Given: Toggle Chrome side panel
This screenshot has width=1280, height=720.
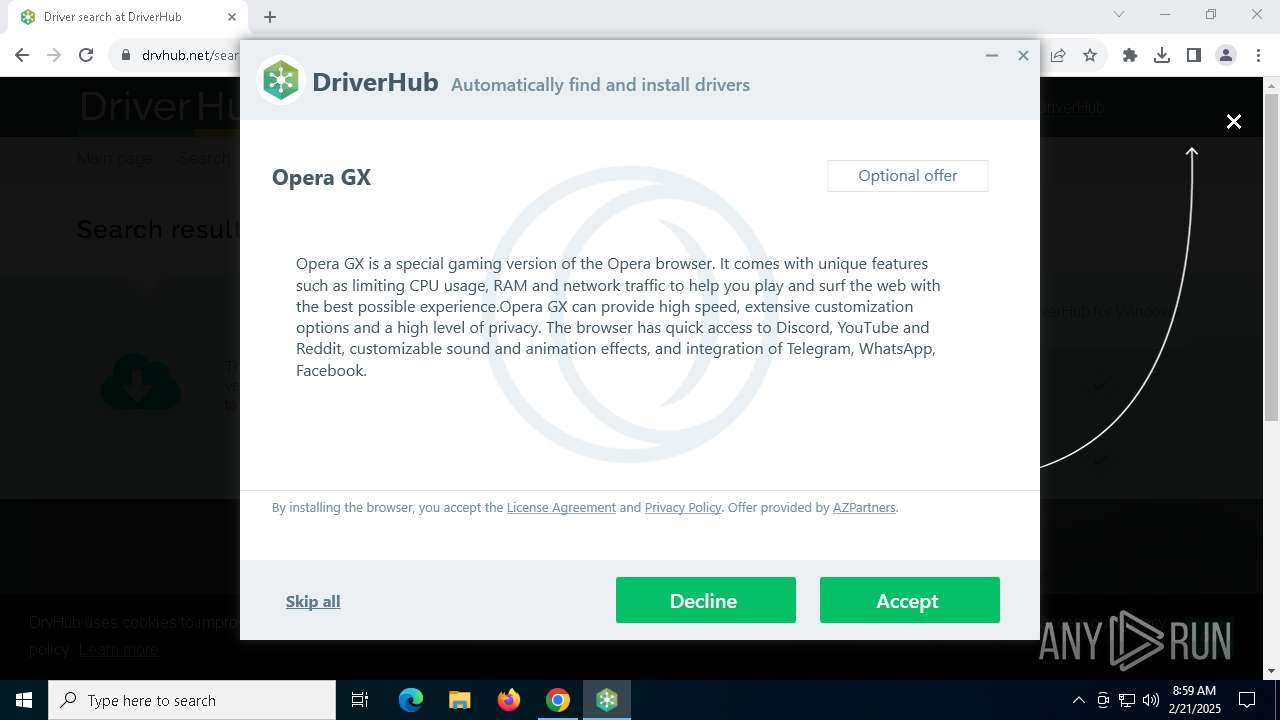Looking at the screenshot, I should coord(1194,55).
